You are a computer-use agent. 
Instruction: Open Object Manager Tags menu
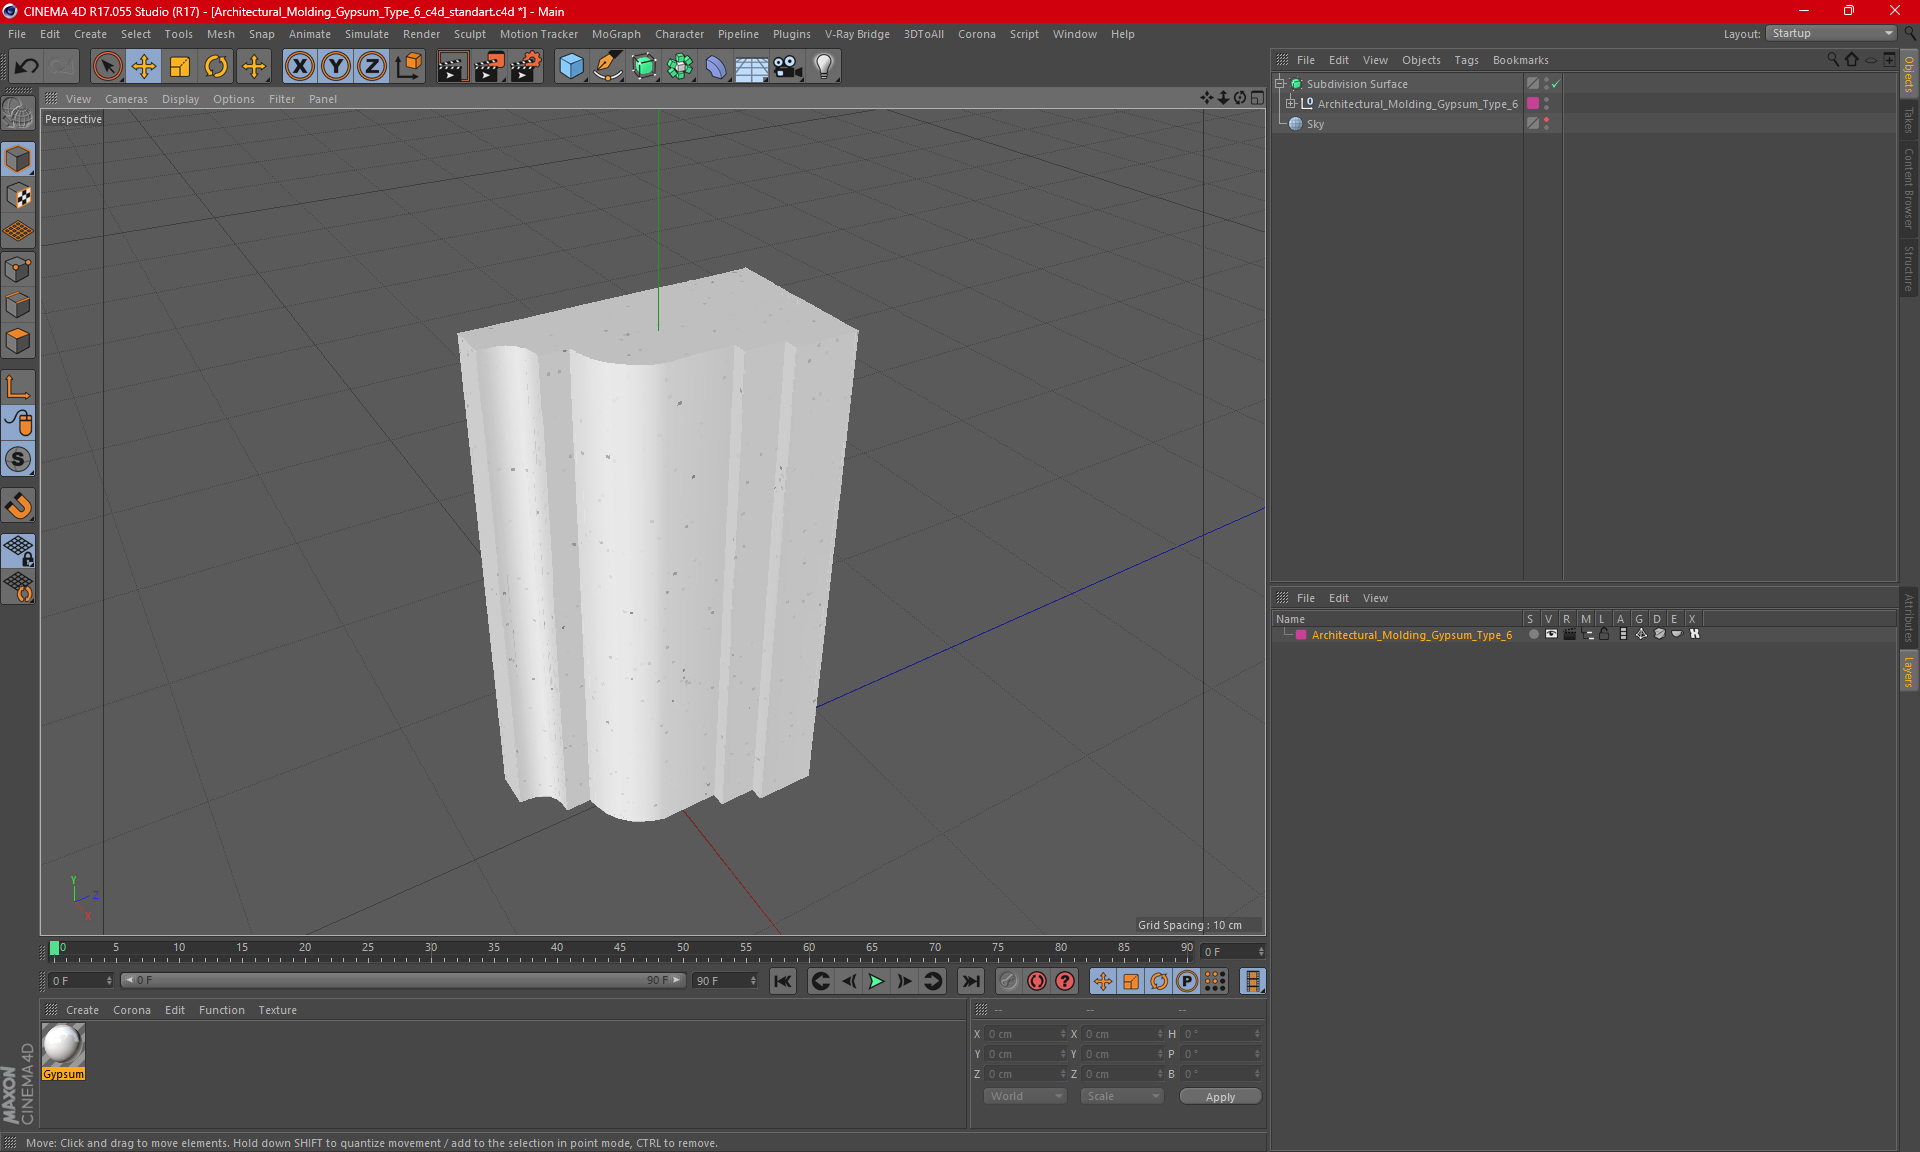1466,60
